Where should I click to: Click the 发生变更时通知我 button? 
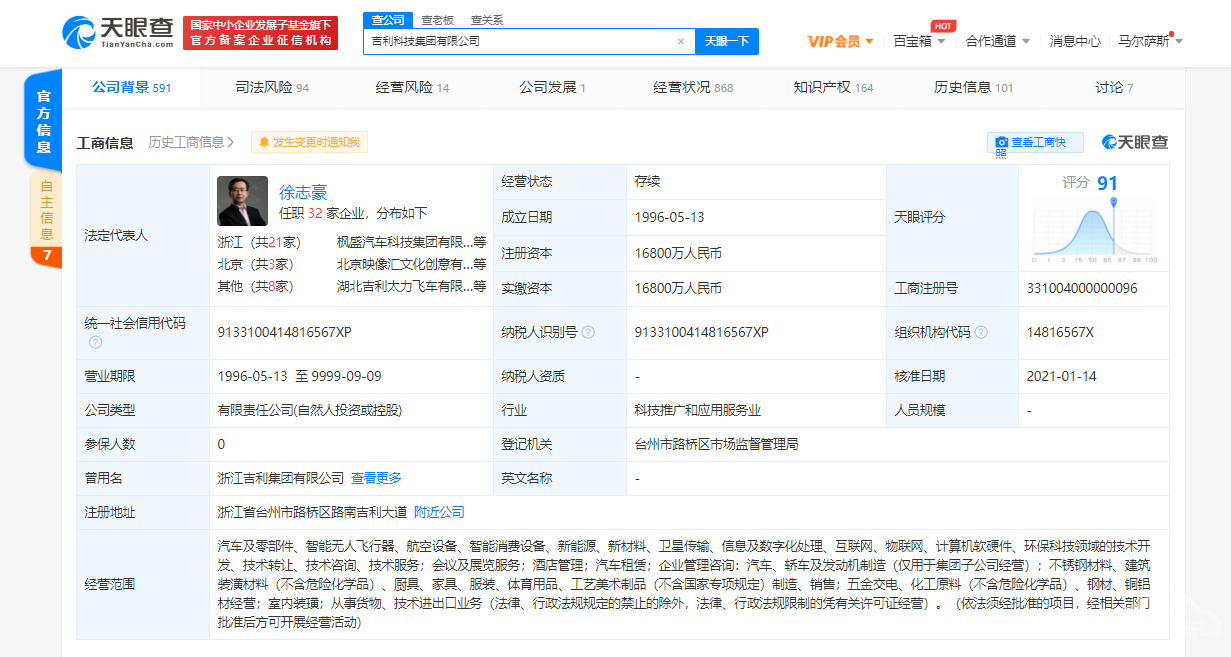[309, 143]
